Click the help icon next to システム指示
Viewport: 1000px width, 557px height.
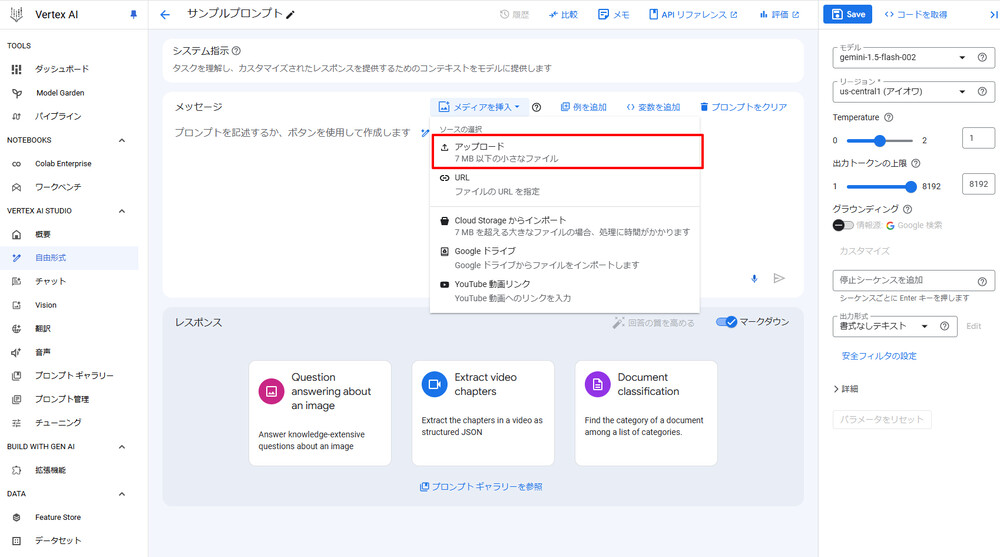click(x=236, y=50)
